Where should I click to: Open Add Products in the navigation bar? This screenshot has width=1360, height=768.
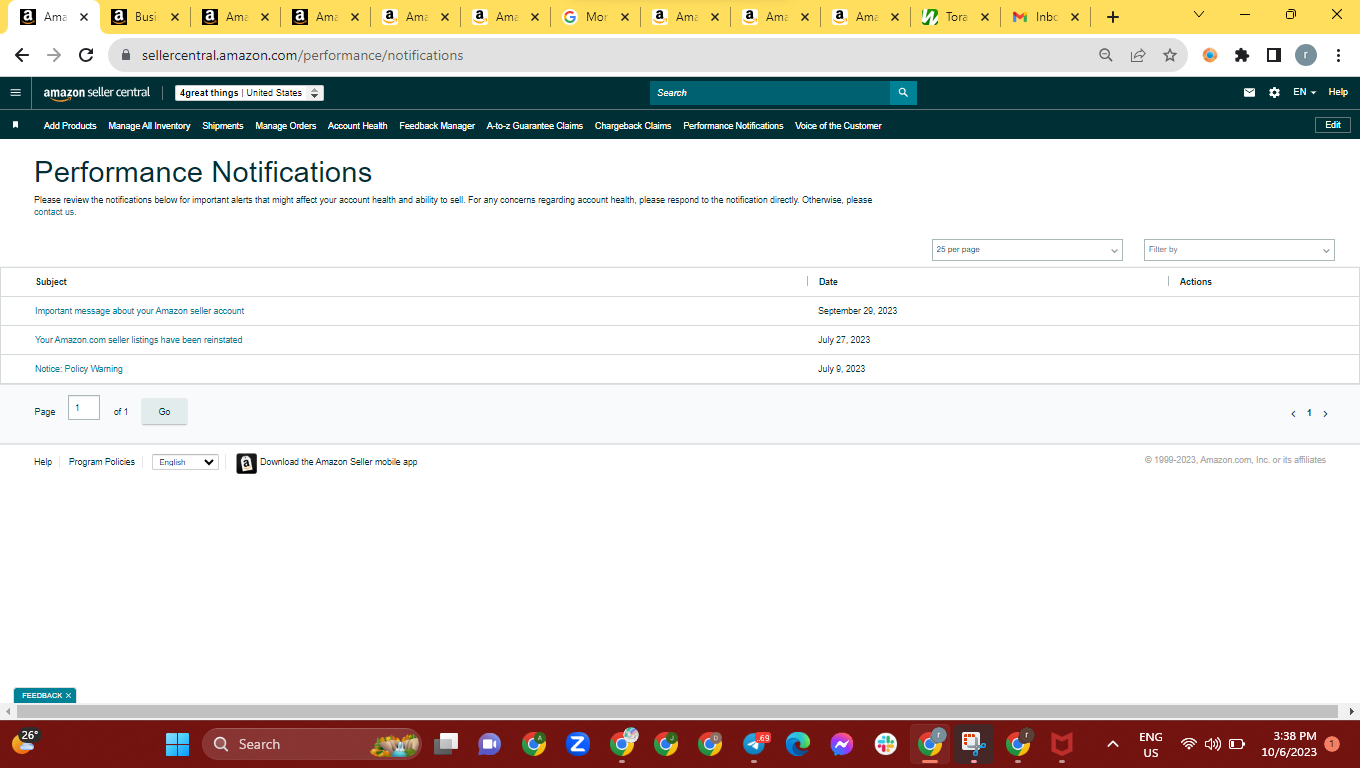[70, 126]
